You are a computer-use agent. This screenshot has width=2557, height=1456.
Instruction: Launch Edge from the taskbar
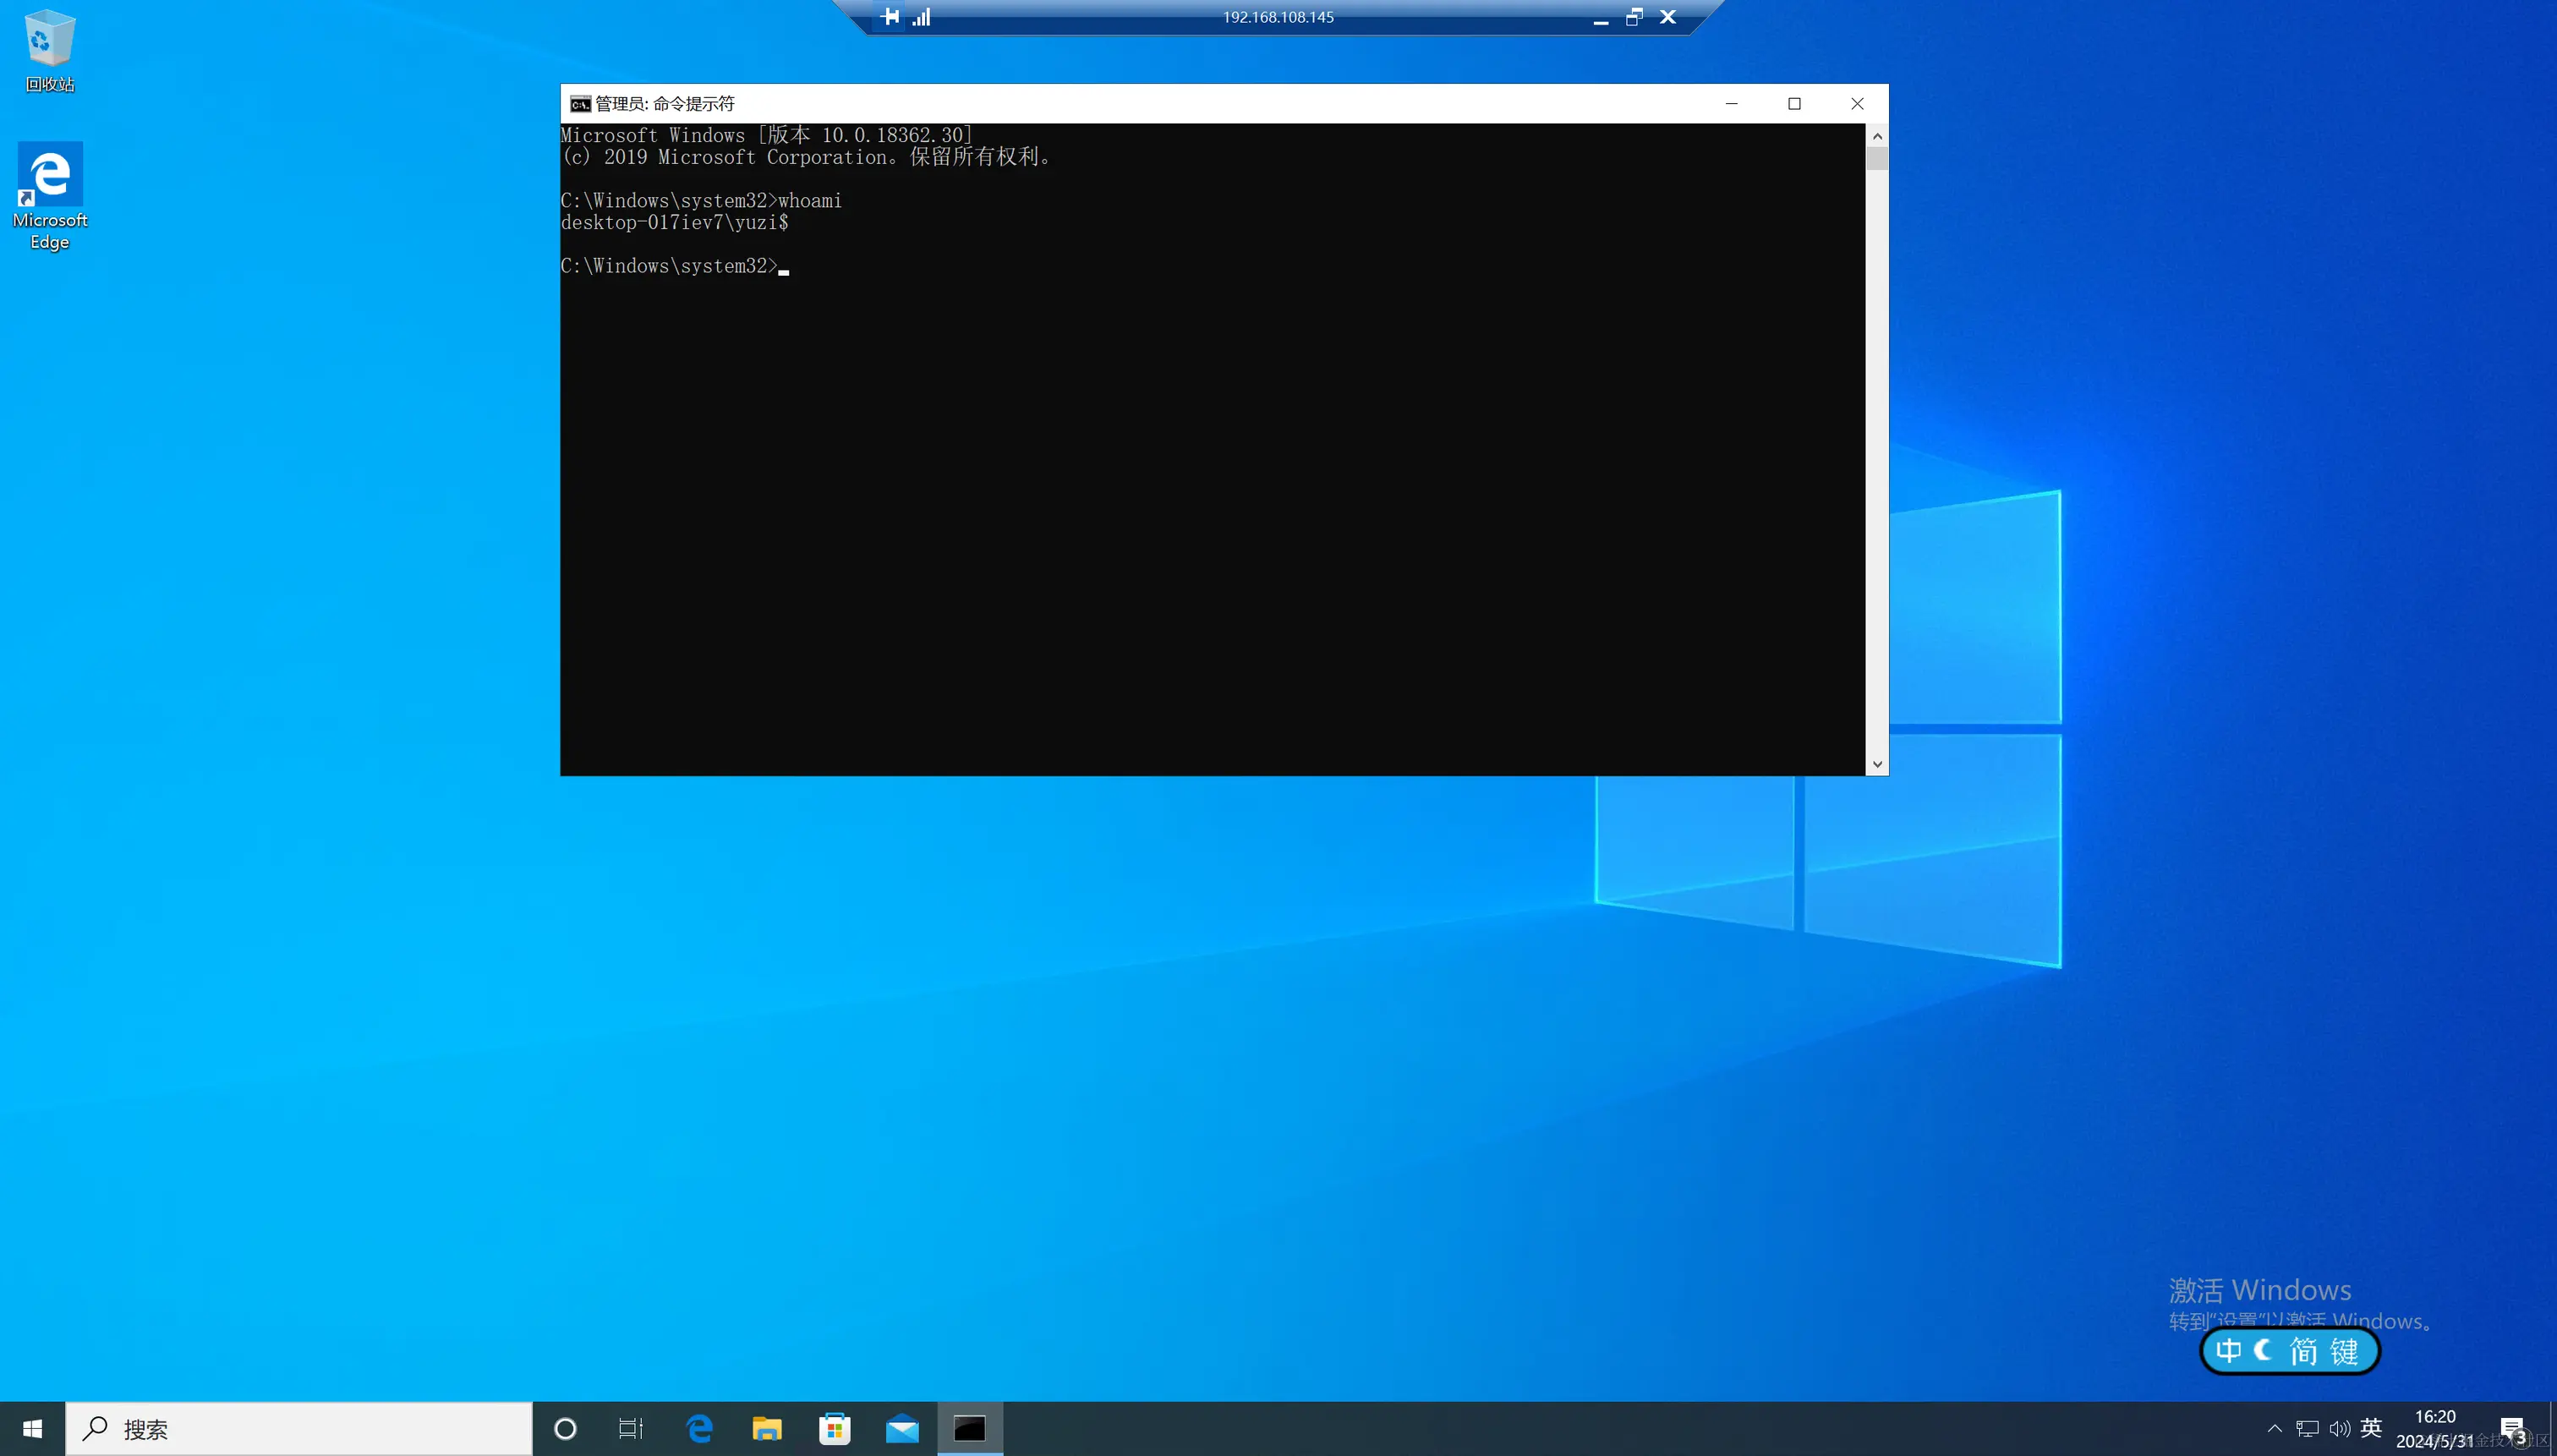(699, 1429)
